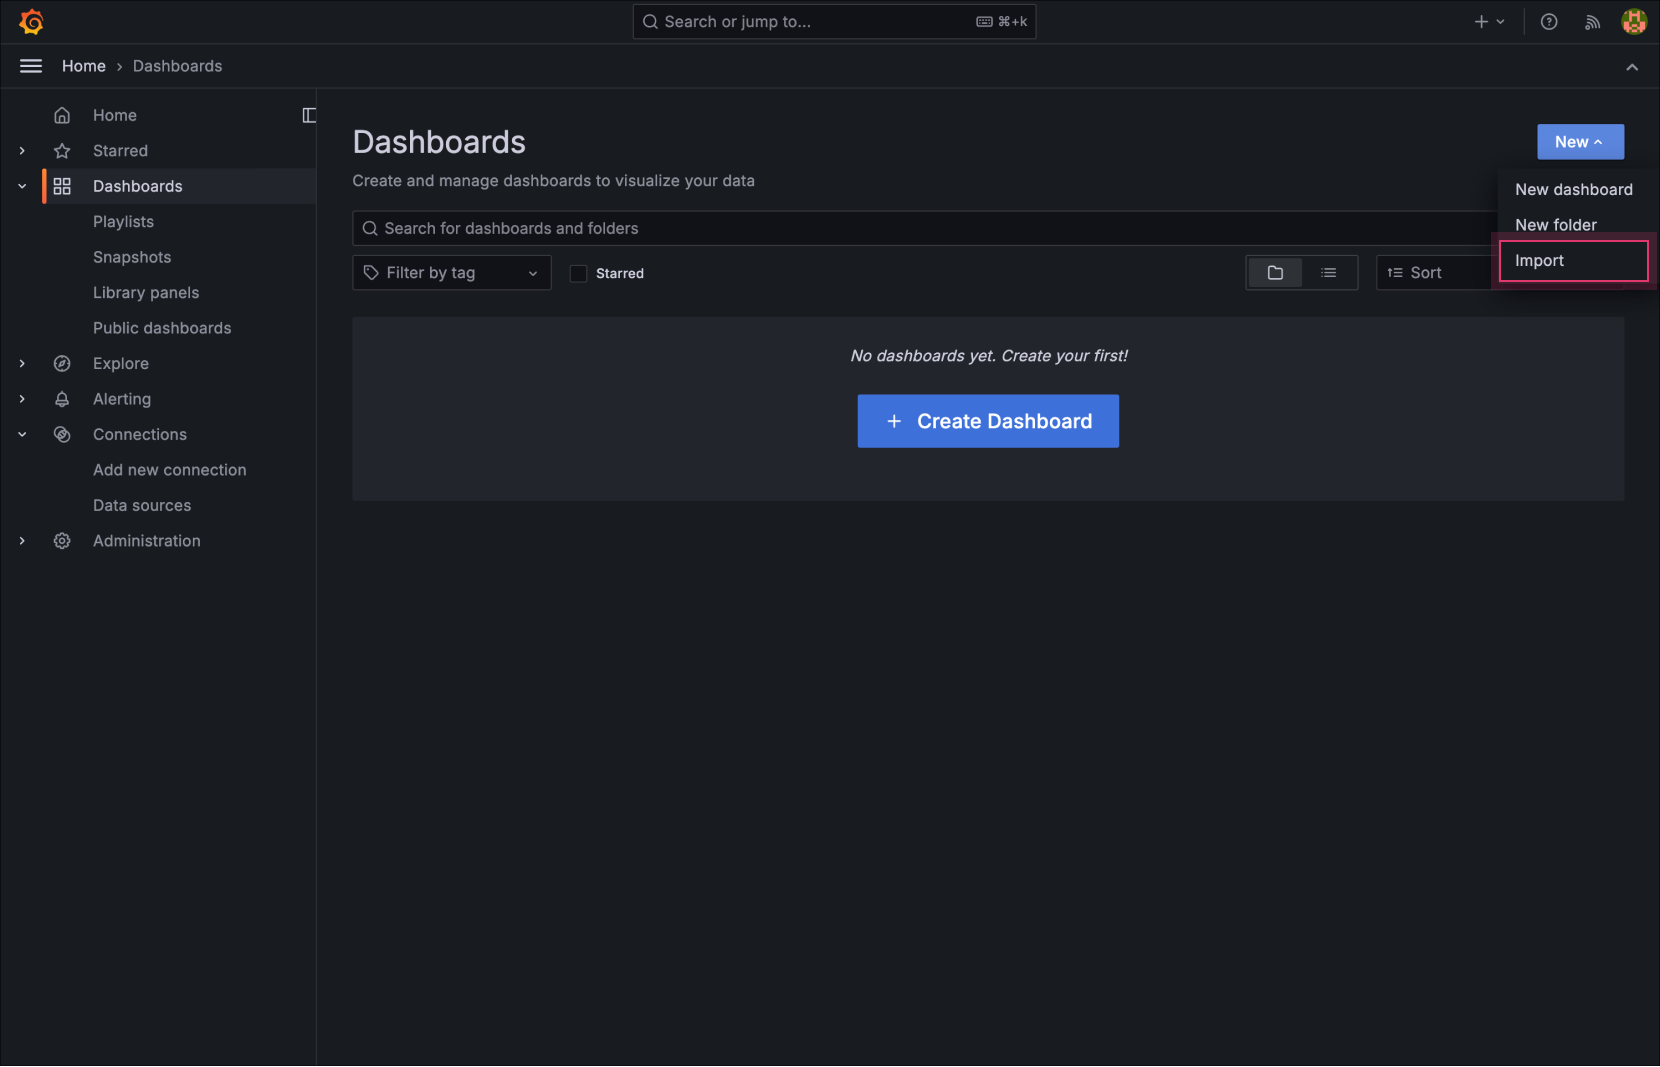Image resolution: width=1660 pixels, height=1067 pixels.
Task: Select New dashboard from menu
Action: tap(1574, 190)
